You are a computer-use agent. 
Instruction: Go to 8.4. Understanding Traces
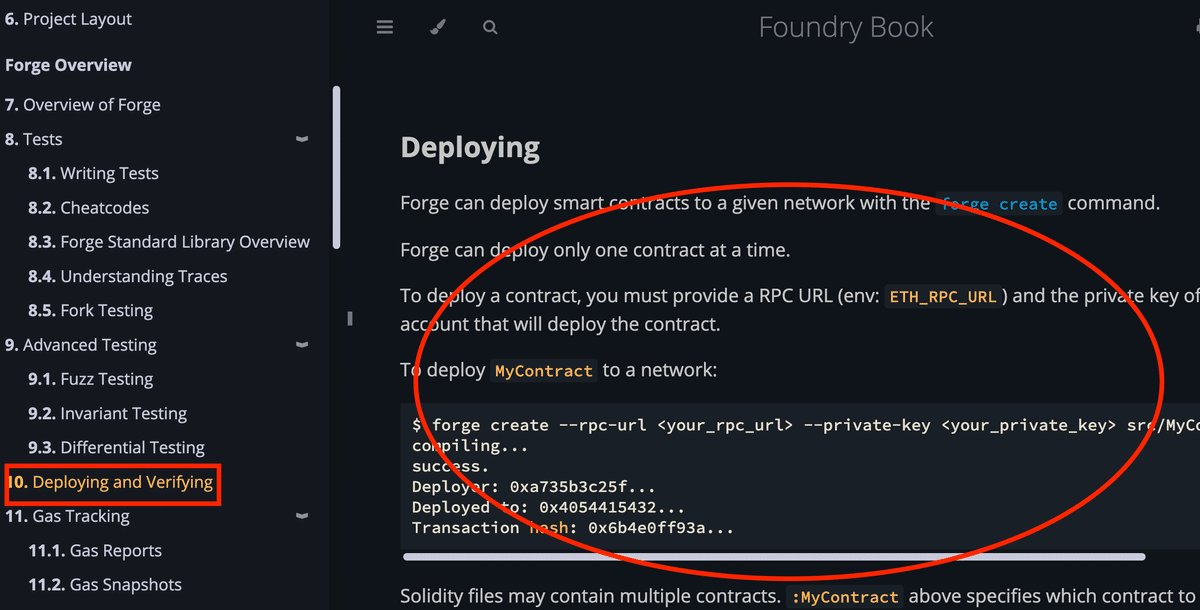click(127, 276)
